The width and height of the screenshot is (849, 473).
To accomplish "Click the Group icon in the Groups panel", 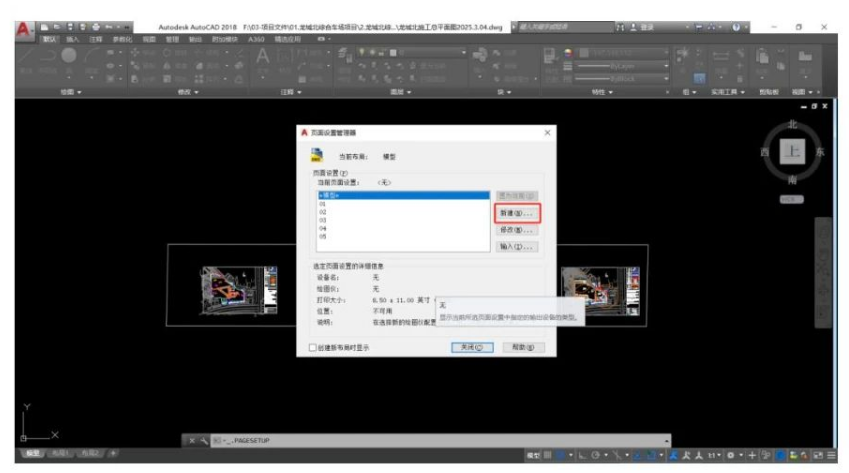I will tap(683, 53).
